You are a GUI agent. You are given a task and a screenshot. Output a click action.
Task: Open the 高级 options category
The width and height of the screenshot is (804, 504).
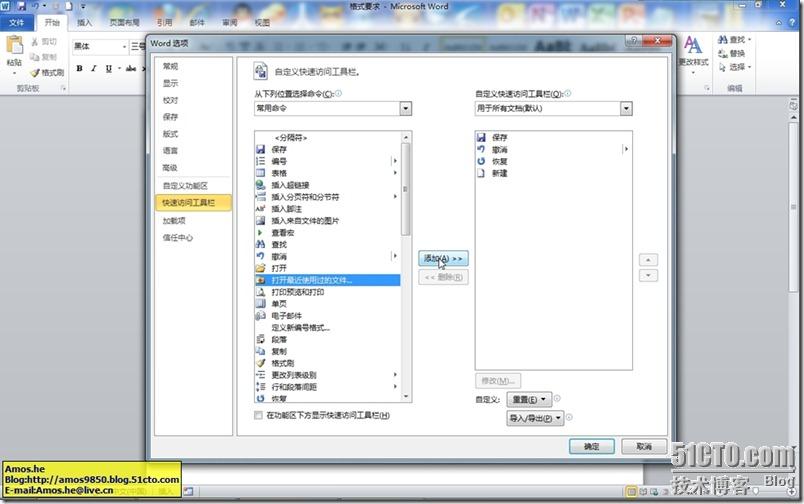click(193, 168)
